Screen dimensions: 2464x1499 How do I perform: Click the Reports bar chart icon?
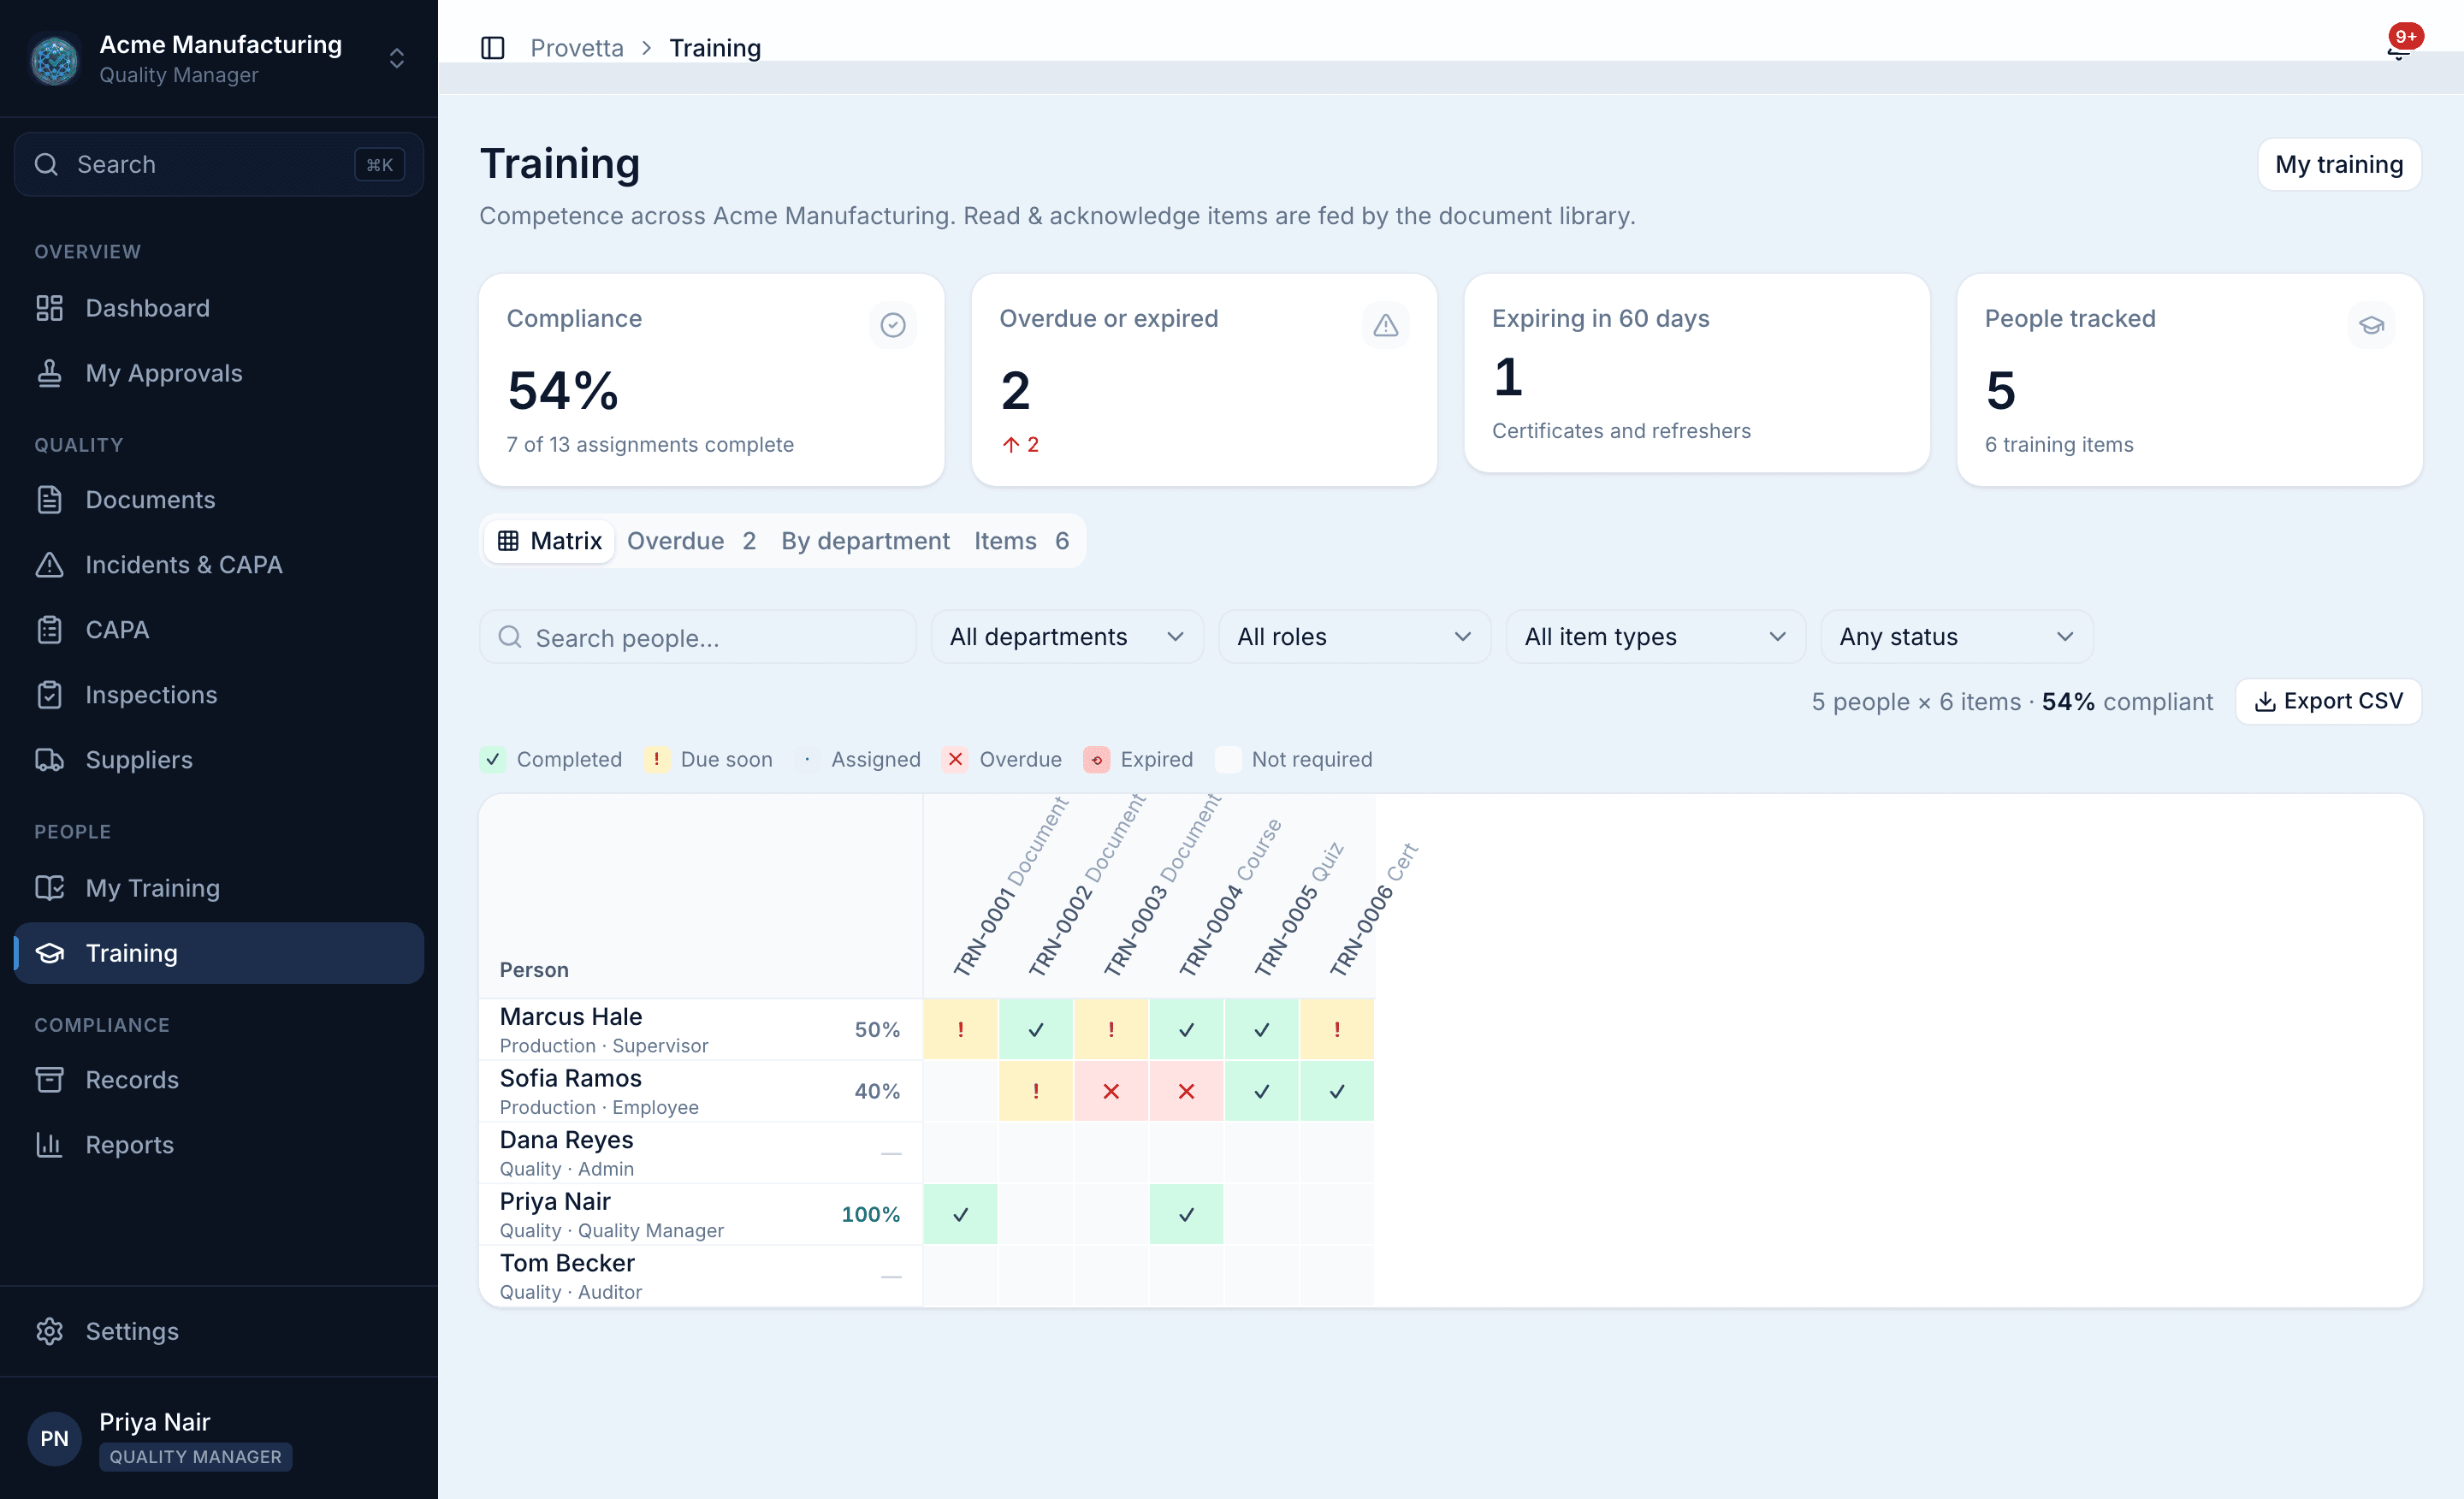click(x=49, y=1145)
